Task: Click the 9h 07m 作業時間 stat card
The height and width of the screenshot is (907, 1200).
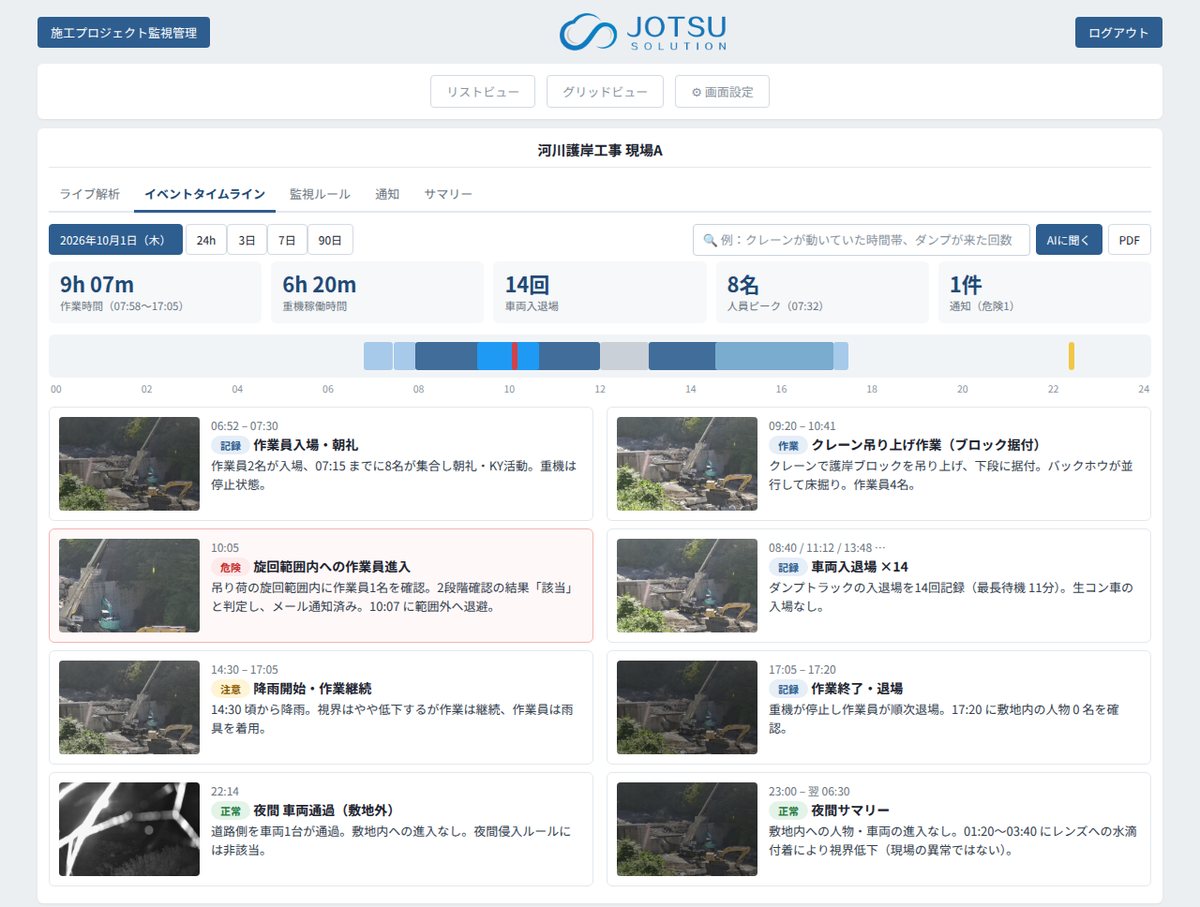Action: (x=155, y=292)
